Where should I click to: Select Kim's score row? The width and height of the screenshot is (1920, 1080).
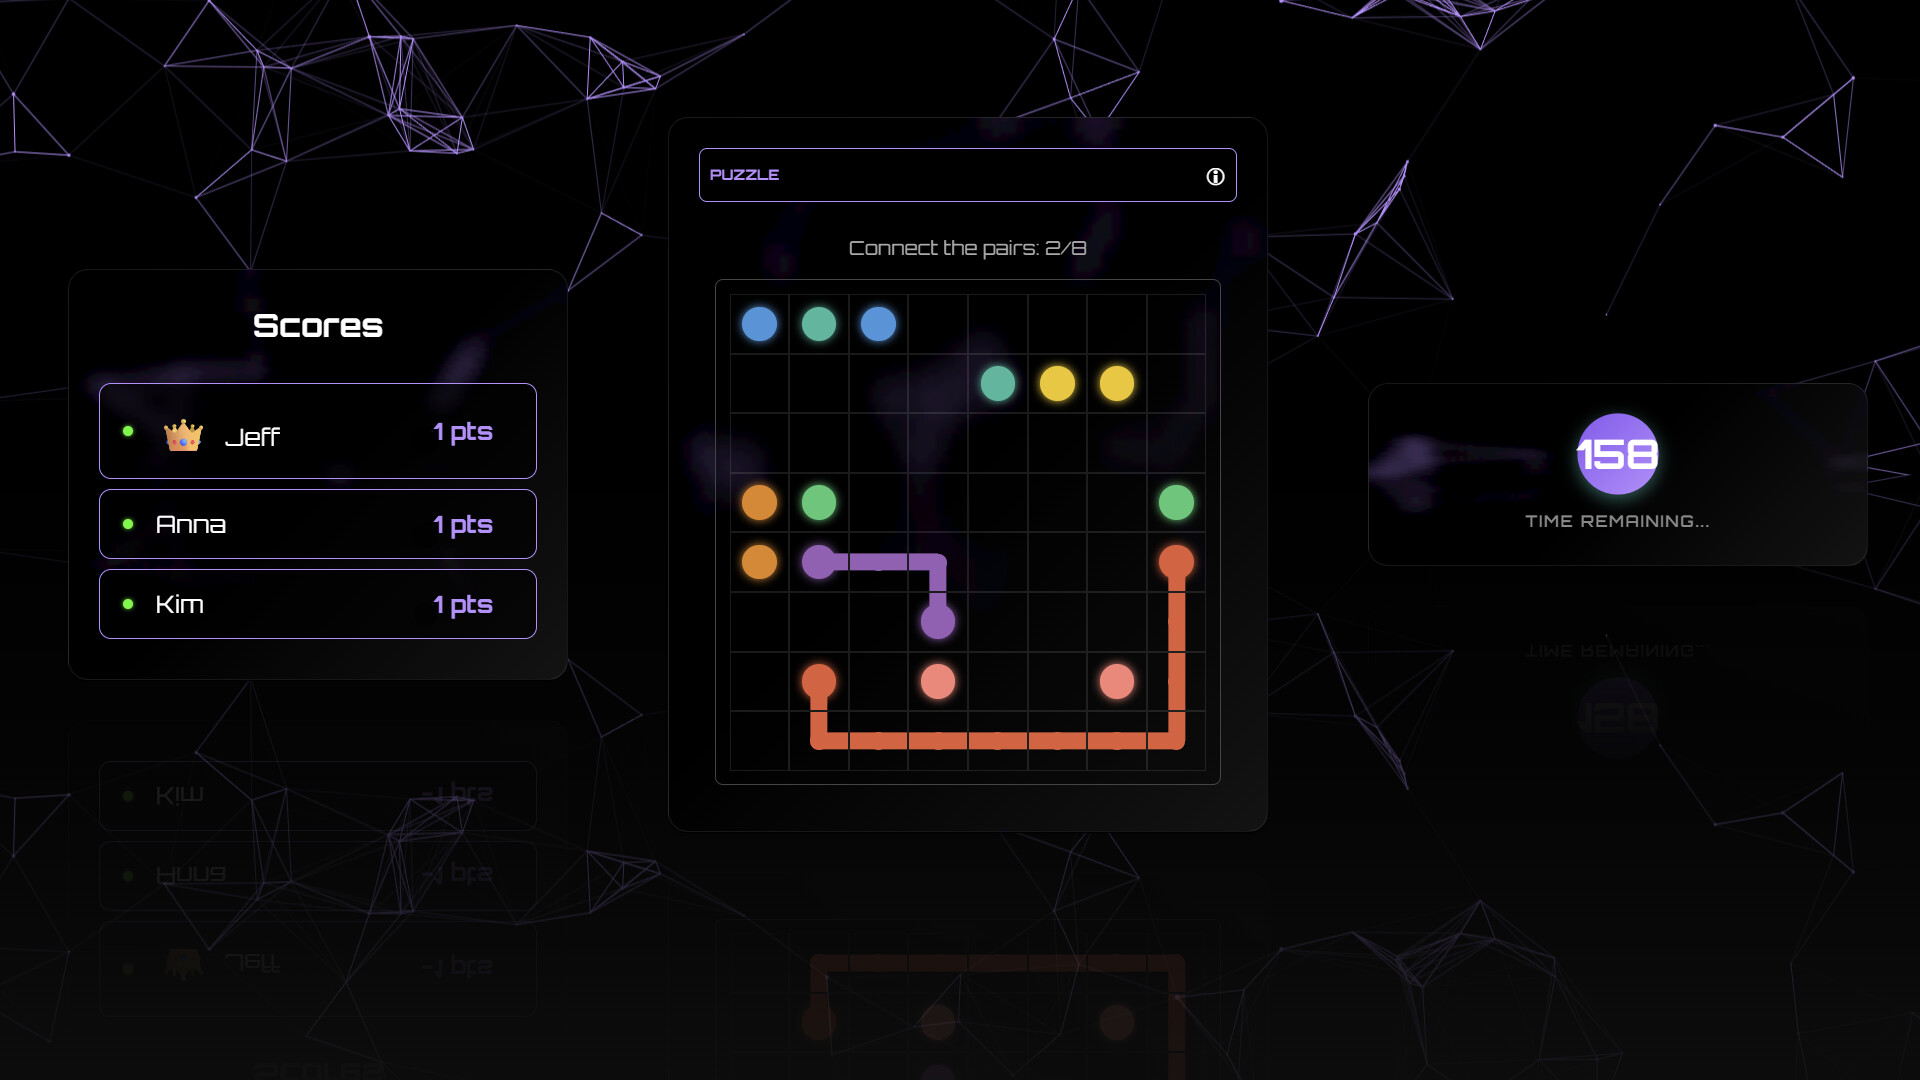318,604
